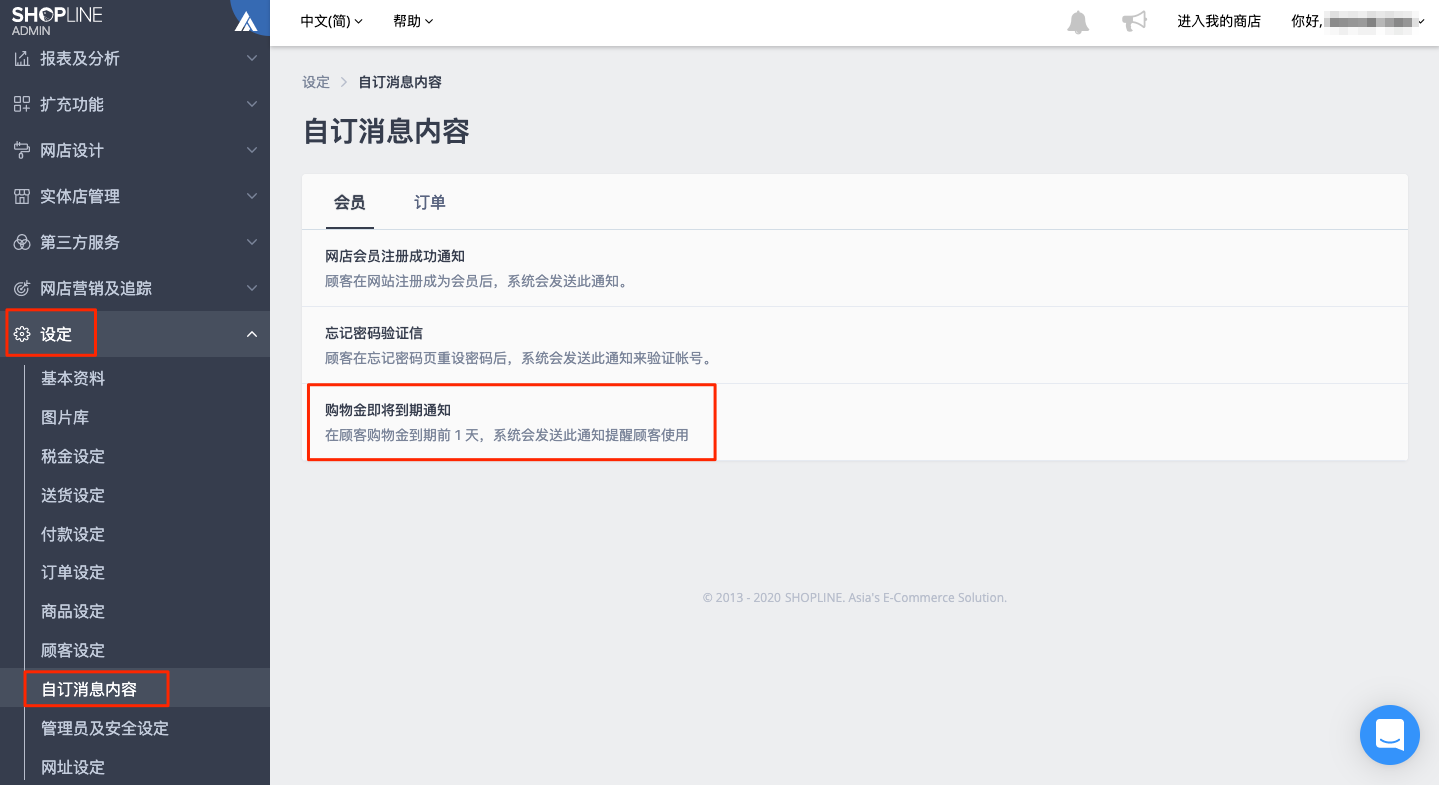Expand the 实体店管理 menu chevron
Viewport: 1439px width, 785px height.
[x=252, y=197]
